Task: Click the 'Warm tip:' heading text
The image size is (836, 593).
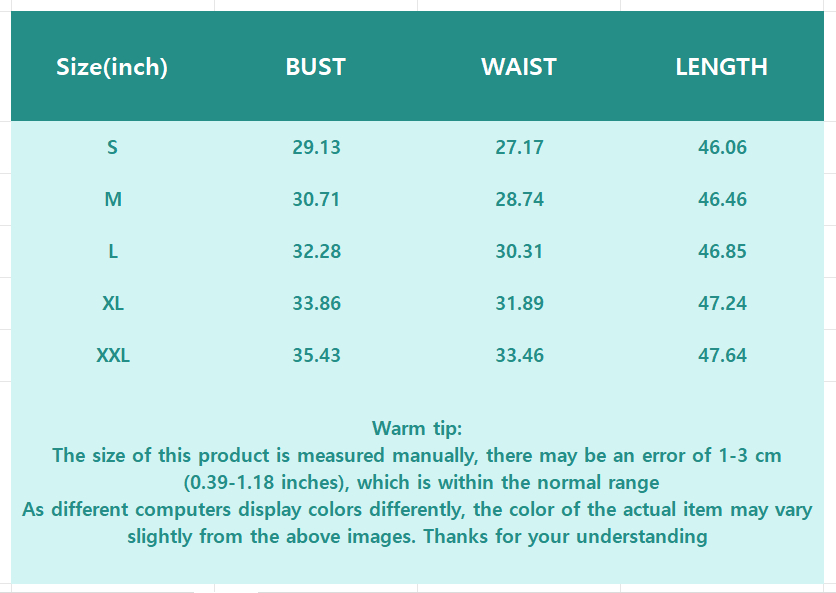Action: [417, 428]
